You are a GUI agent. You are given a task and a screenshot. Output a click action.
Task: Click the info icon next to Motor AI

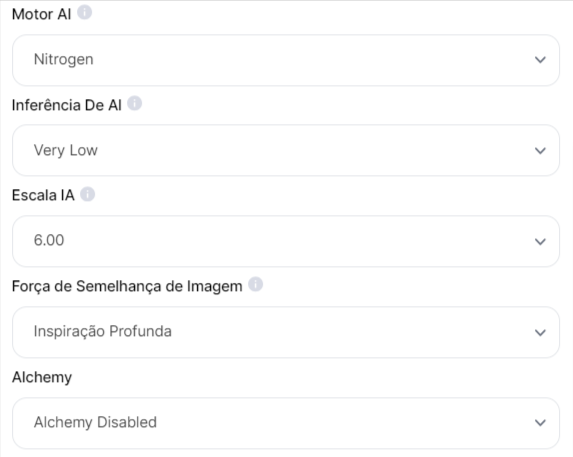tap(84, 13)
